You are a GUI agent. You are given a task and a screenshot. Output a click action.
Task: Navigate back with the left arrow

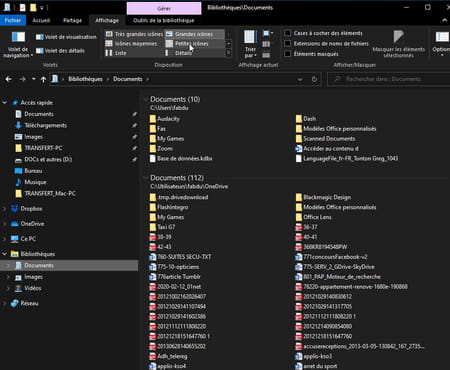coord(9,79)
